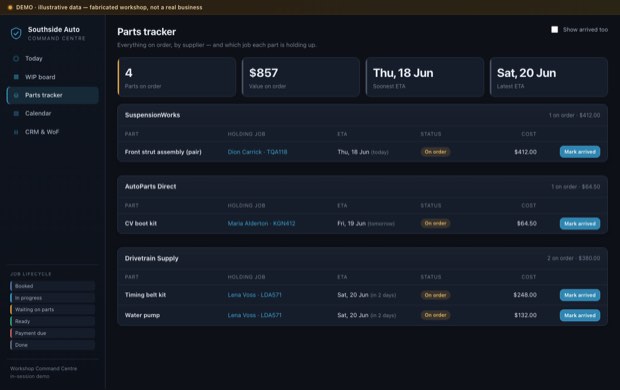Click the Booked lifecycle legend item
Screen dimensions: 620x390
[x=53, y=286]
